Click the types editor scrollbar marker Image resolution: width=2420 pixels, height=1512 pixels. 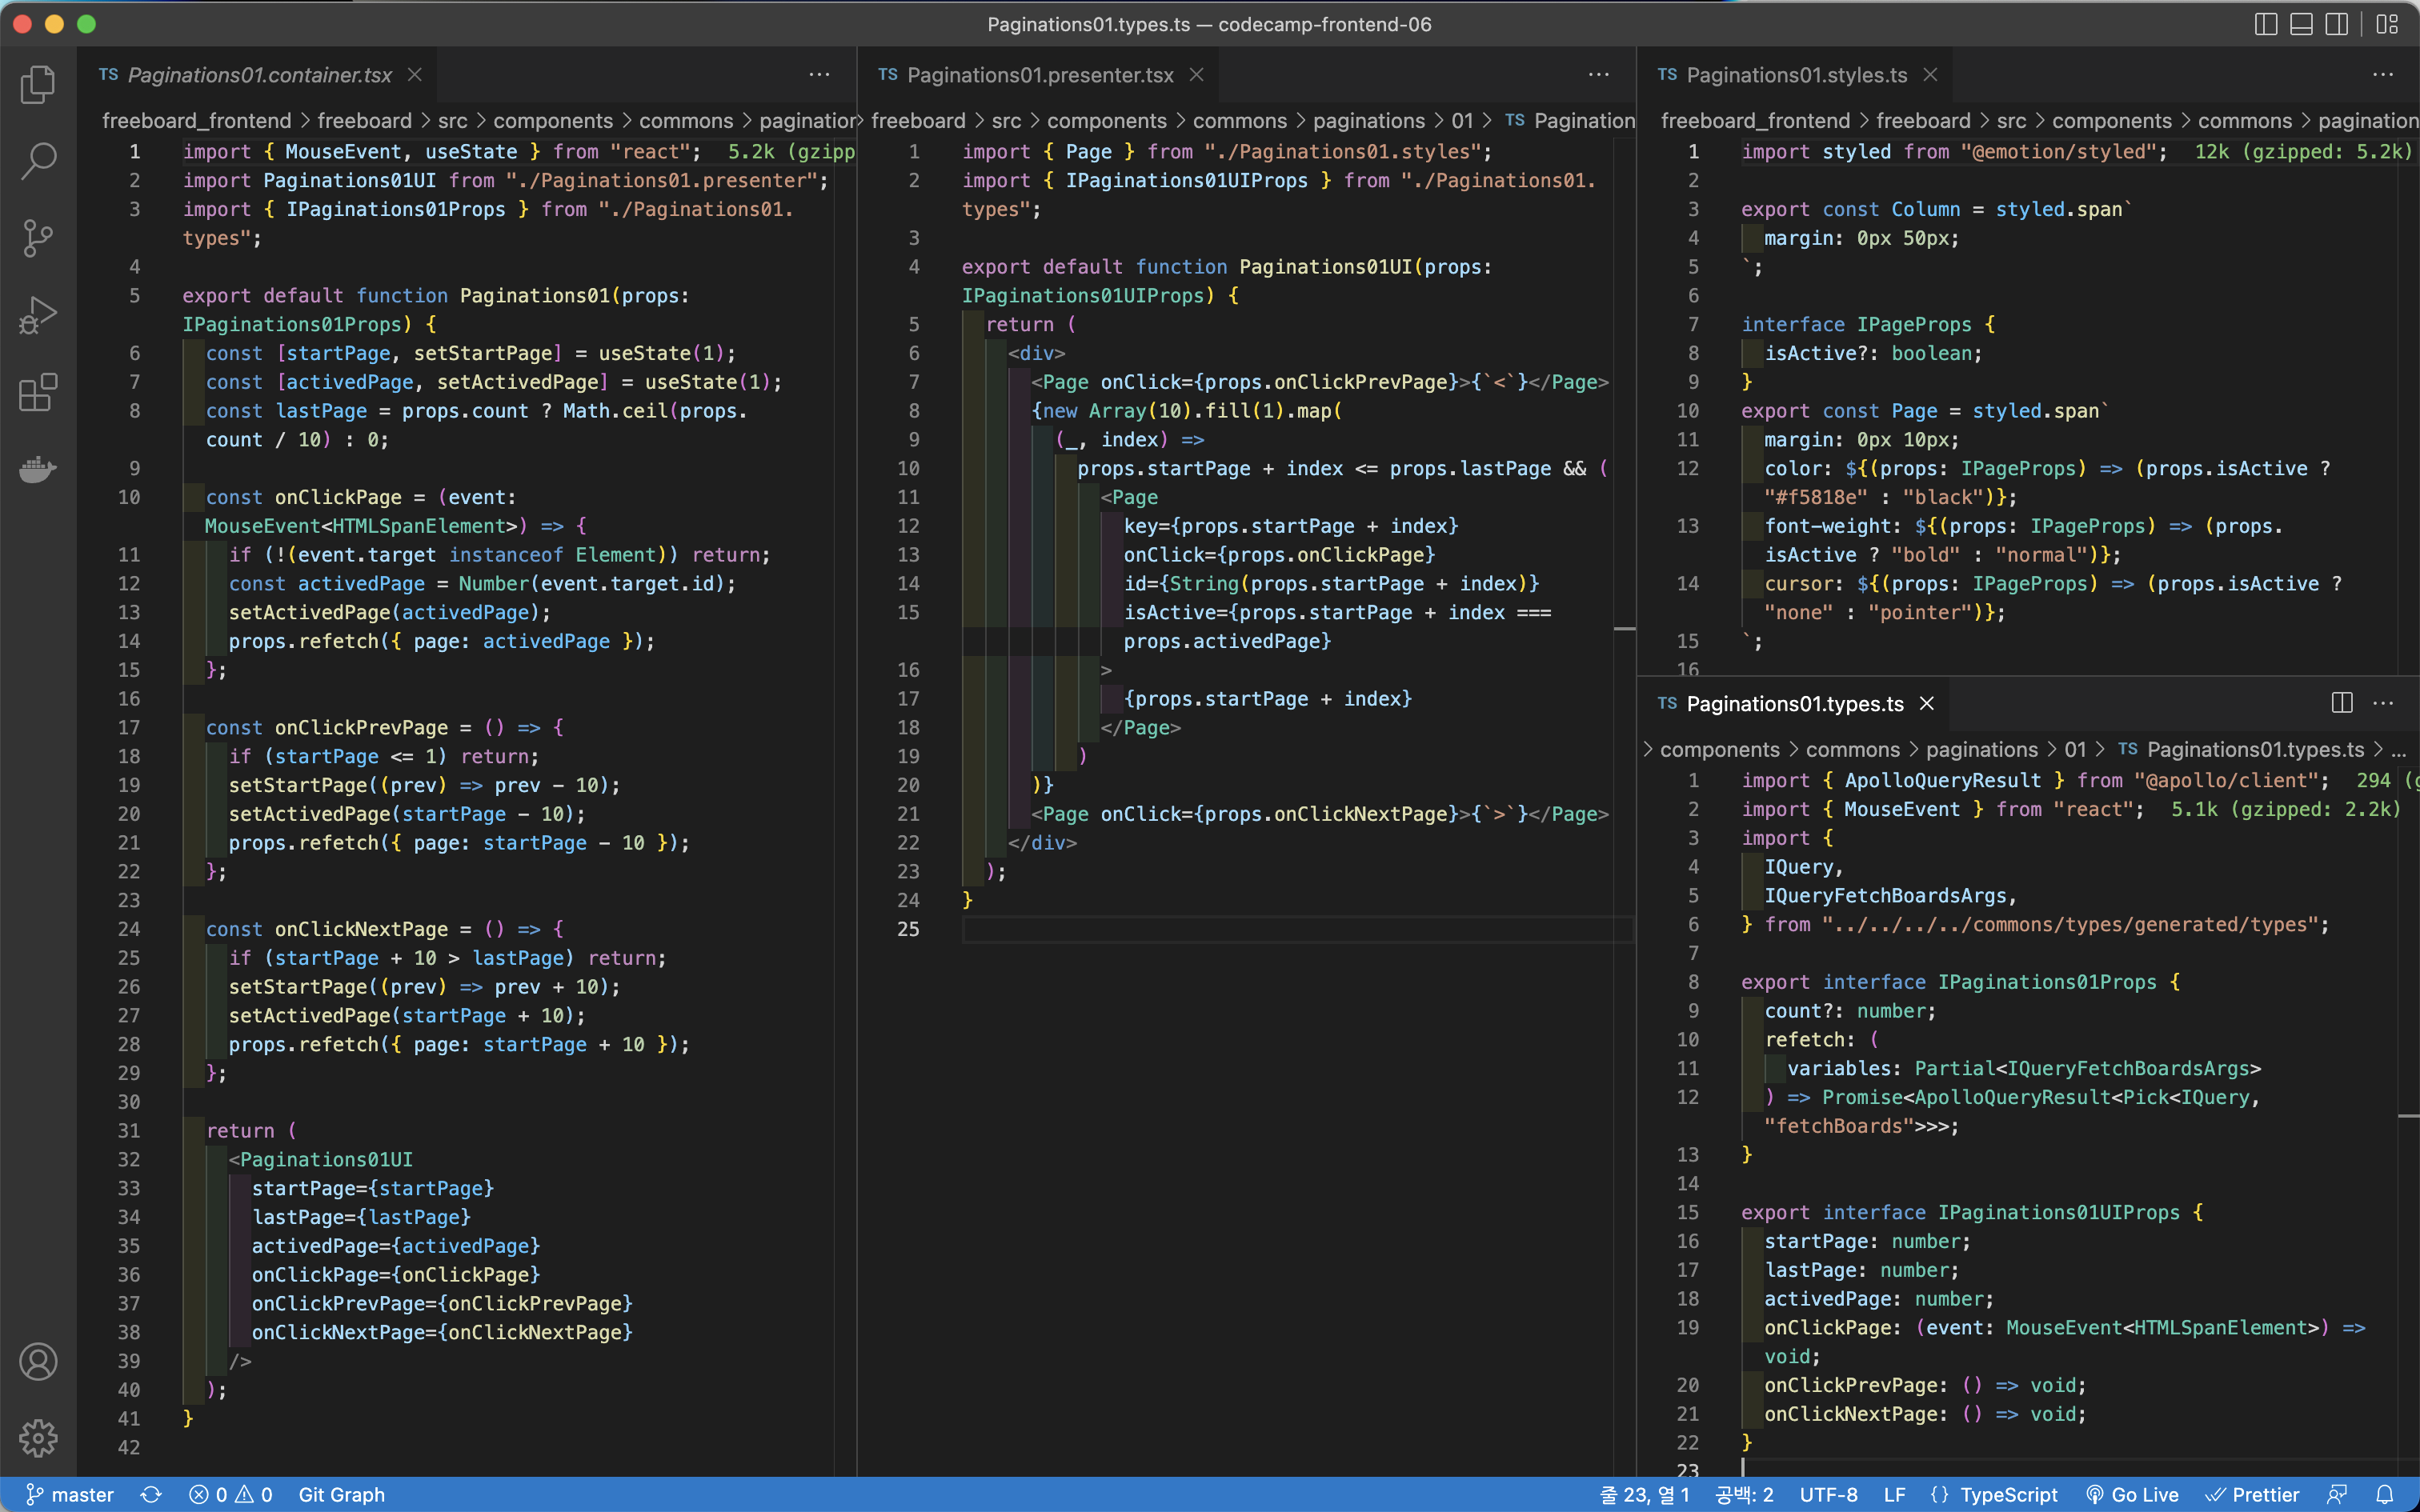tap(2408, 1116)
